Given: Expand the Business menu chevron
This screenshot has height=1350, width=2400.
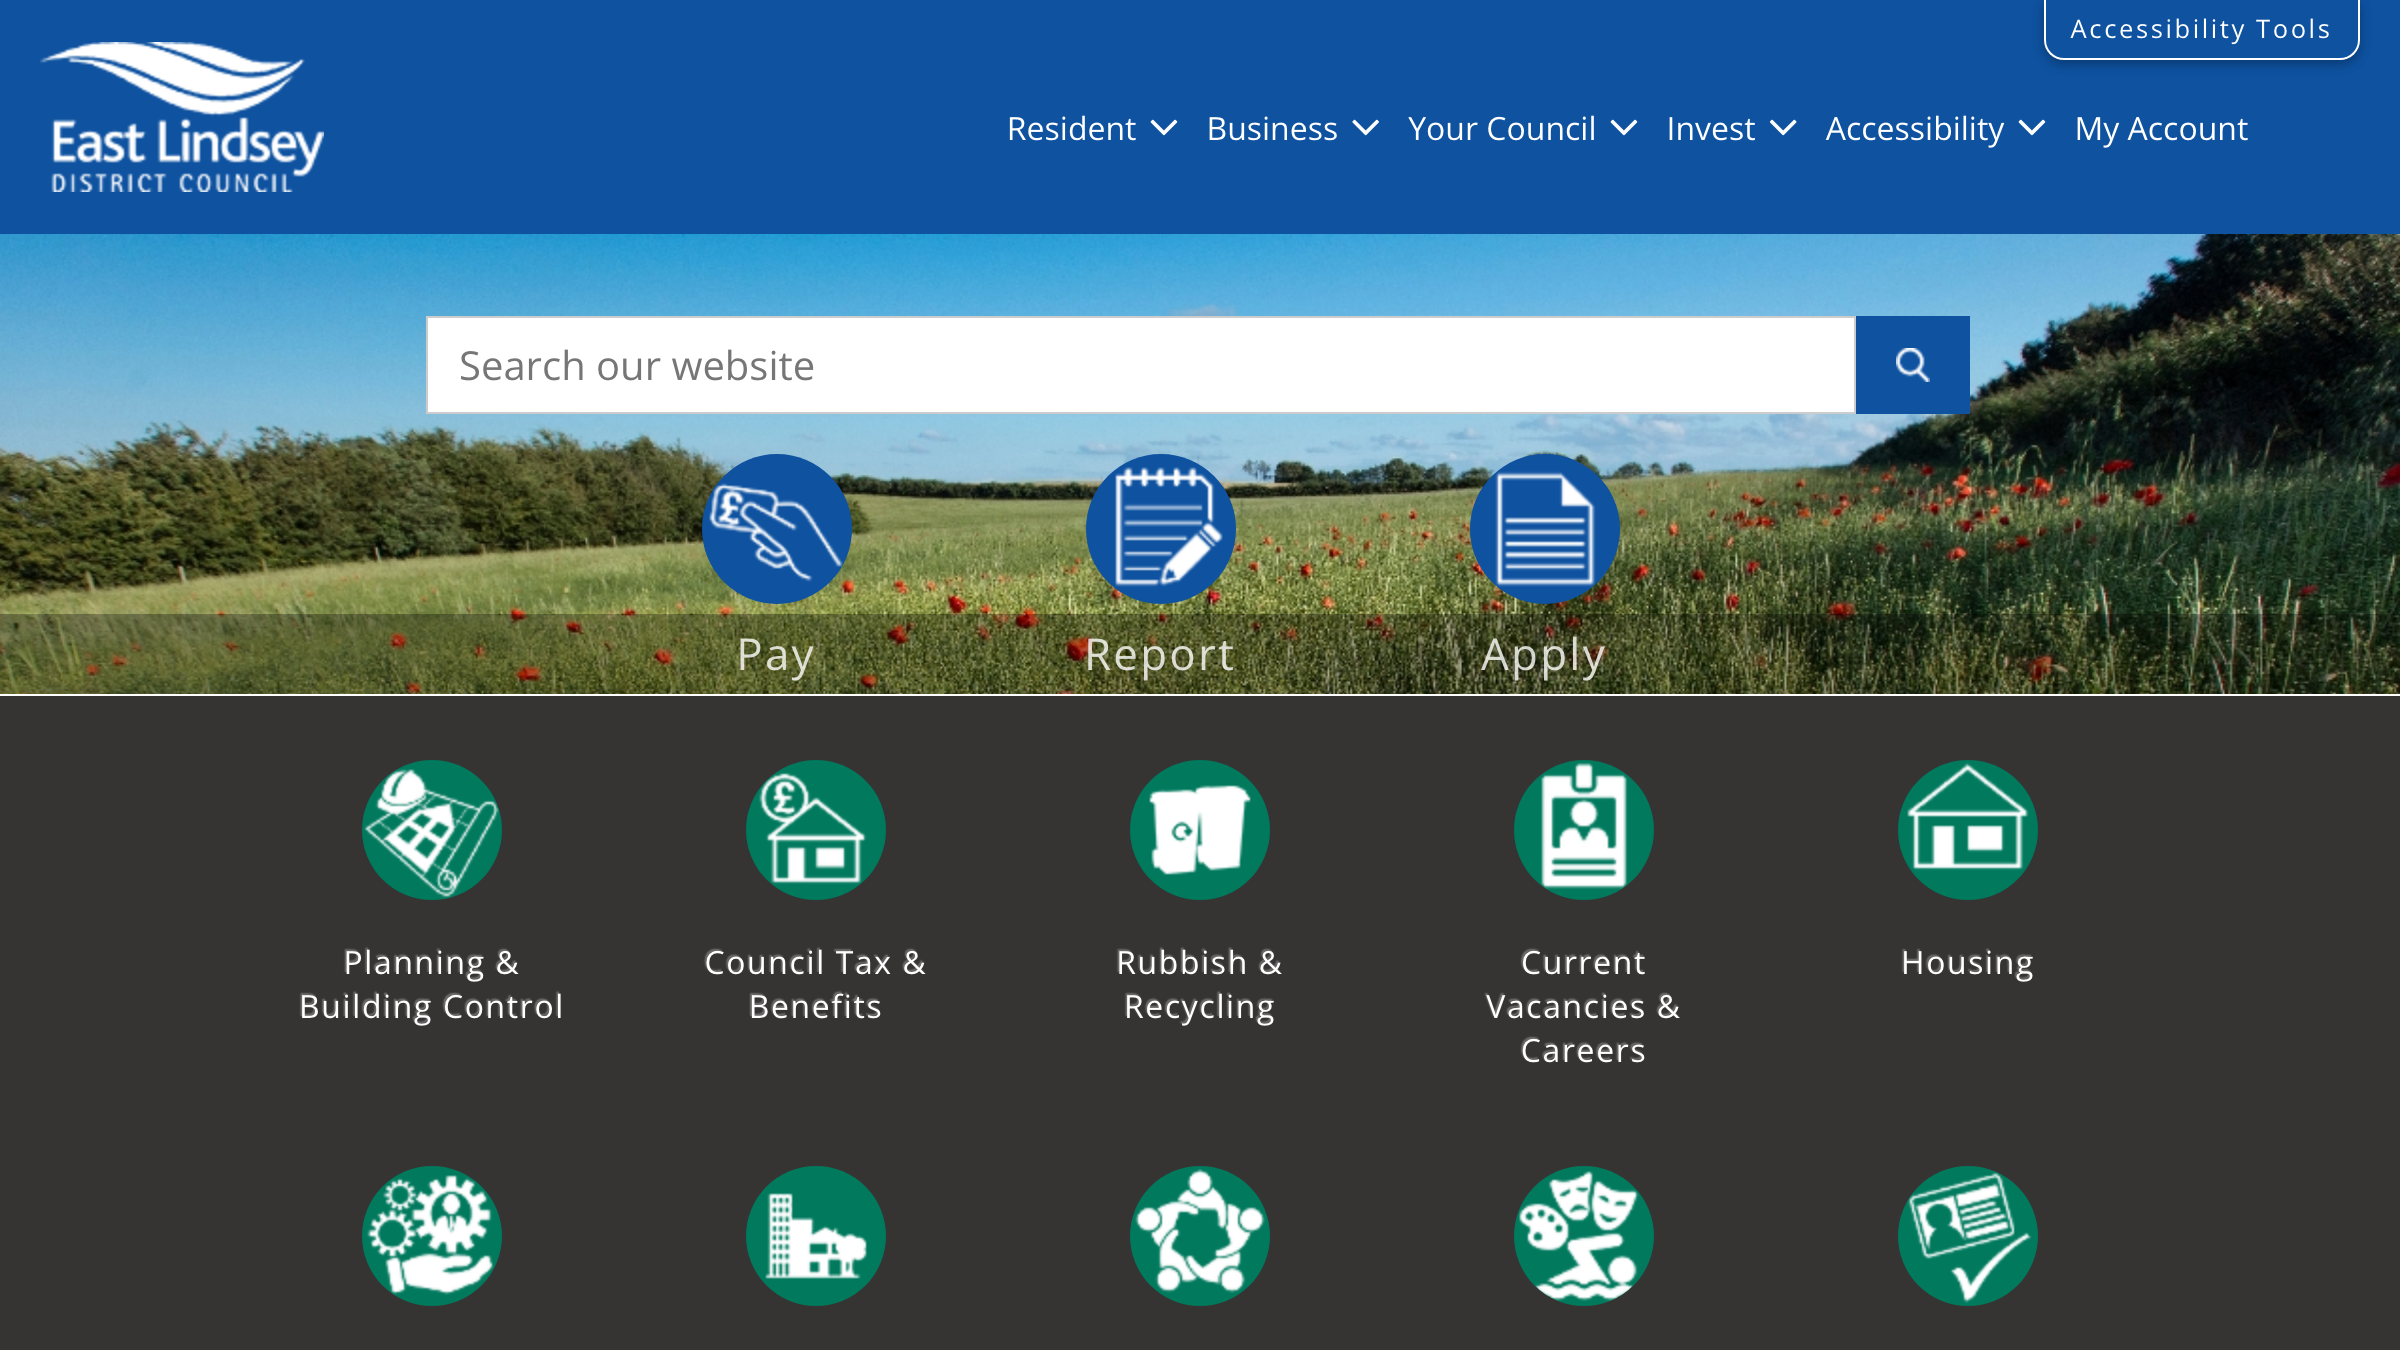Looking at the screenshot, I should click(x=1365, y=129).
